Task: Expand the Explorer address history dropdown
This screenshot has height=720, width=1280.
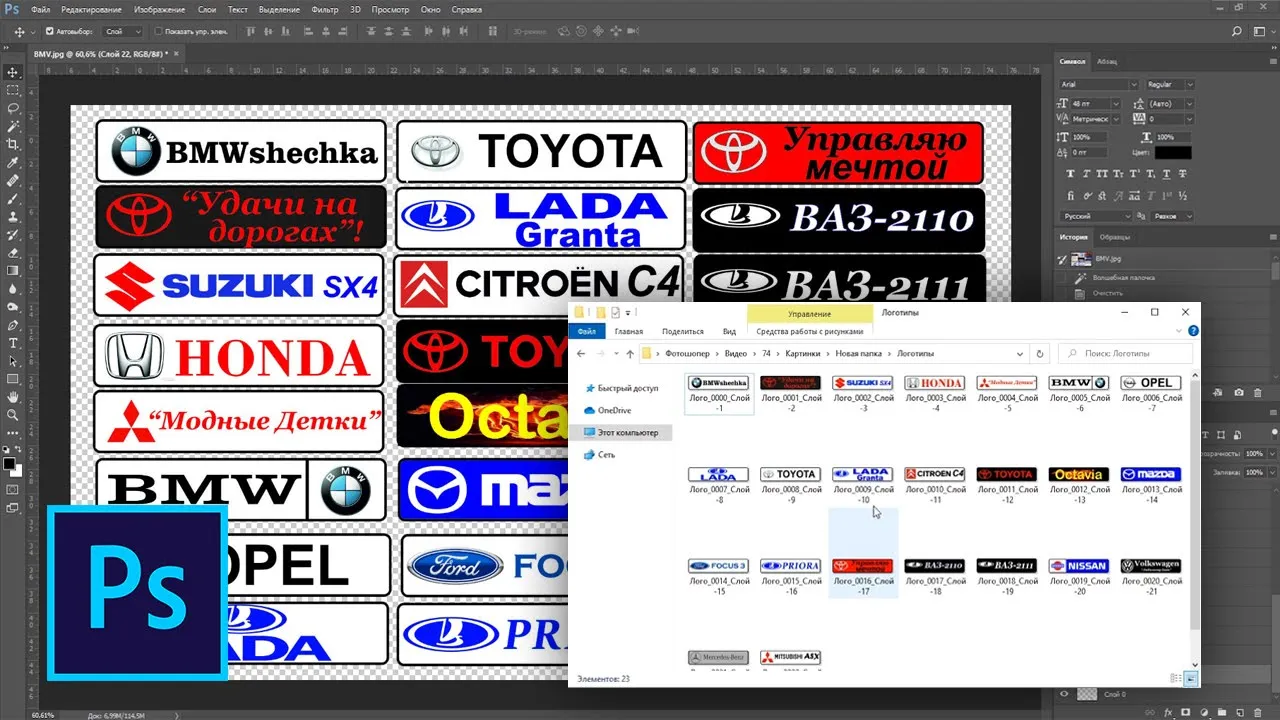Action: pyautogui.click(x=1020, y=353)
